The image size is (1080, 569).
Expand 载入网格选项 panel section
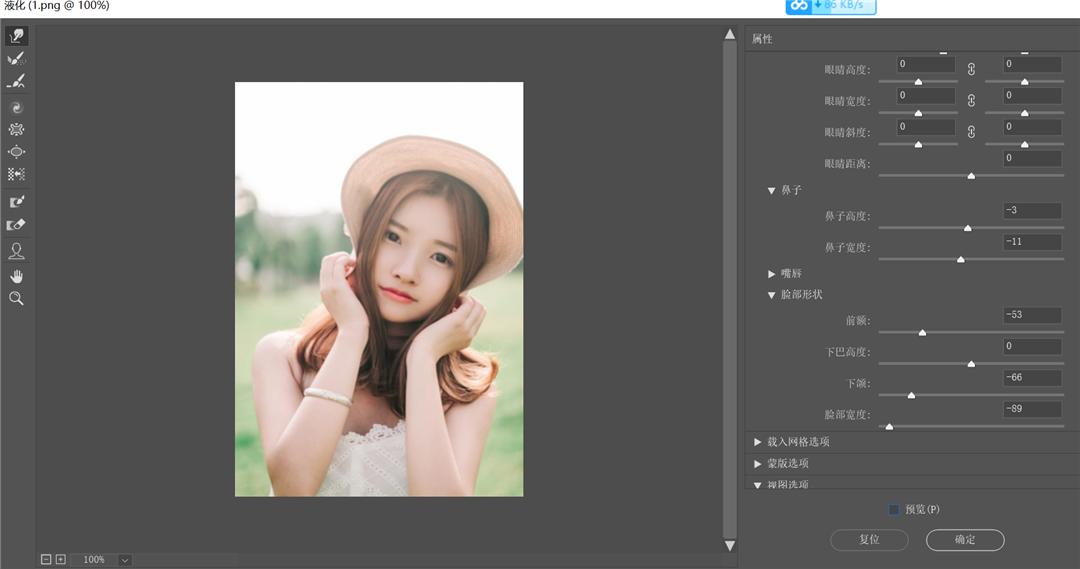[x=757, y=441]
